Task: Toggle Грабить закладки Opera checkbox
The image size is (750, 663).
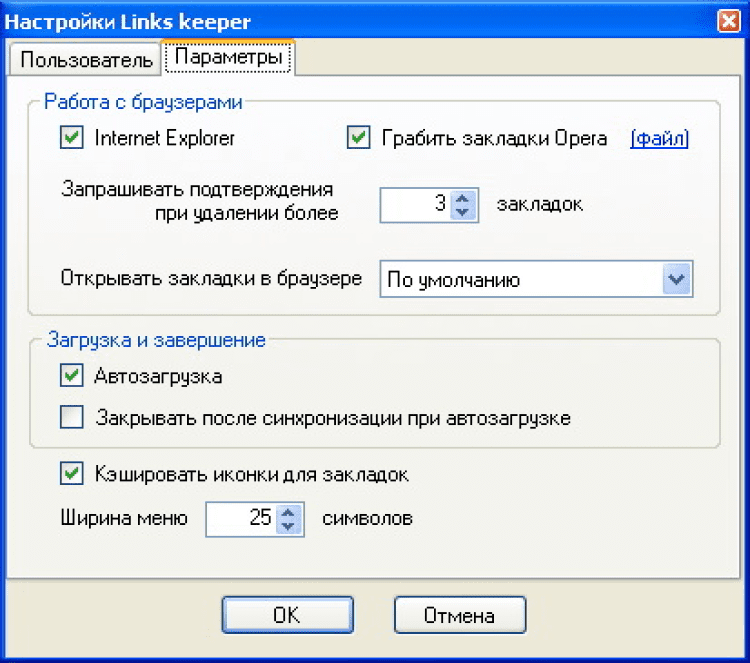Action: [x=359, y=138]
